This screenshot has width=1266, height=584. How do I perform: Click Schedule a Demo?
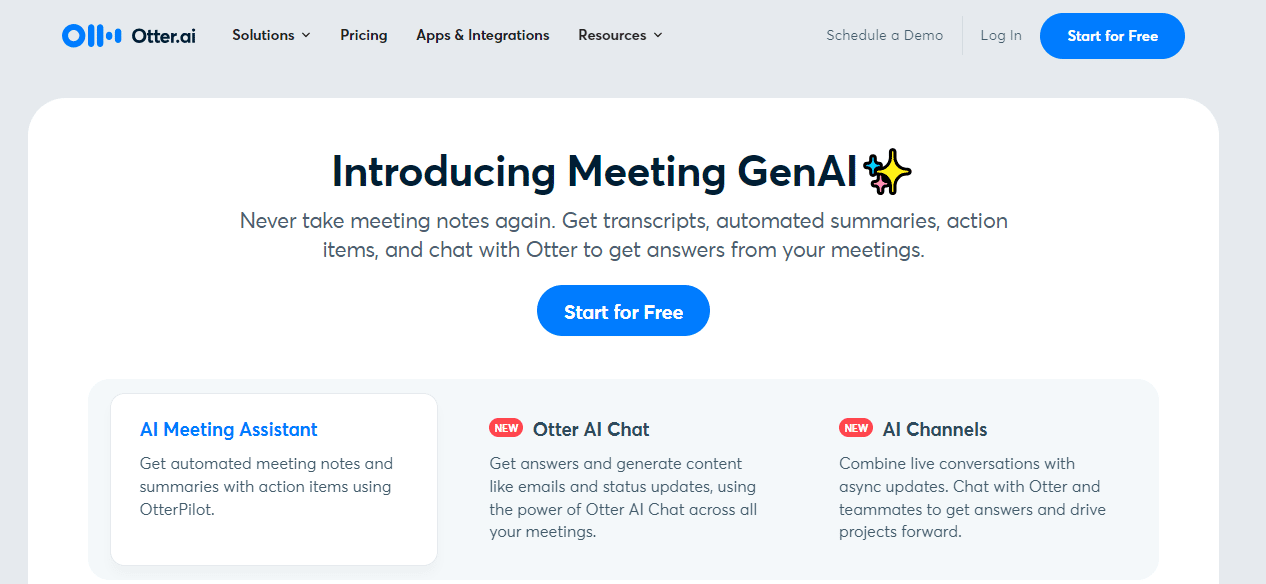click(x=884, y=35)
